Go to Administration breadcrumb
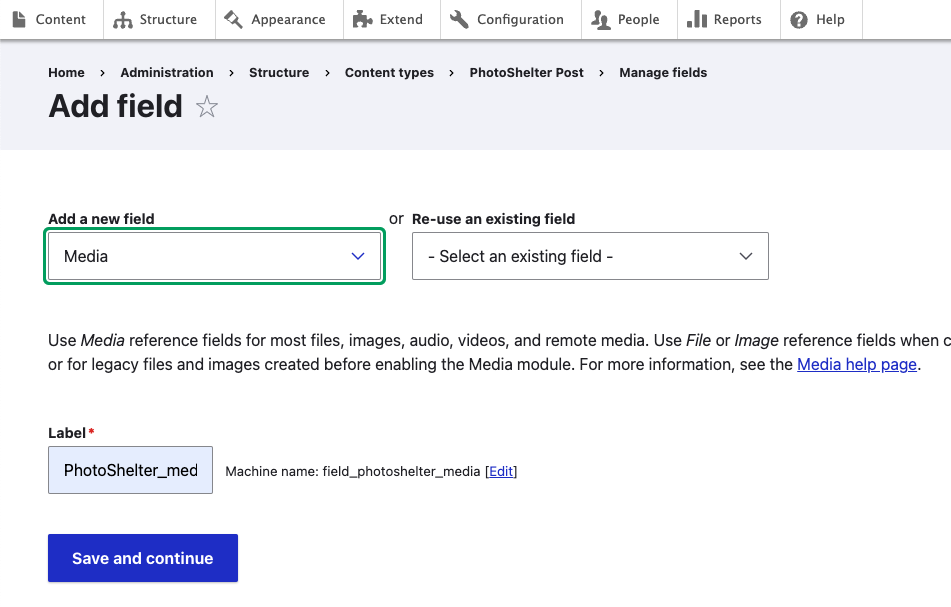This screenshot has width=951, height=607. pos(167,73)
